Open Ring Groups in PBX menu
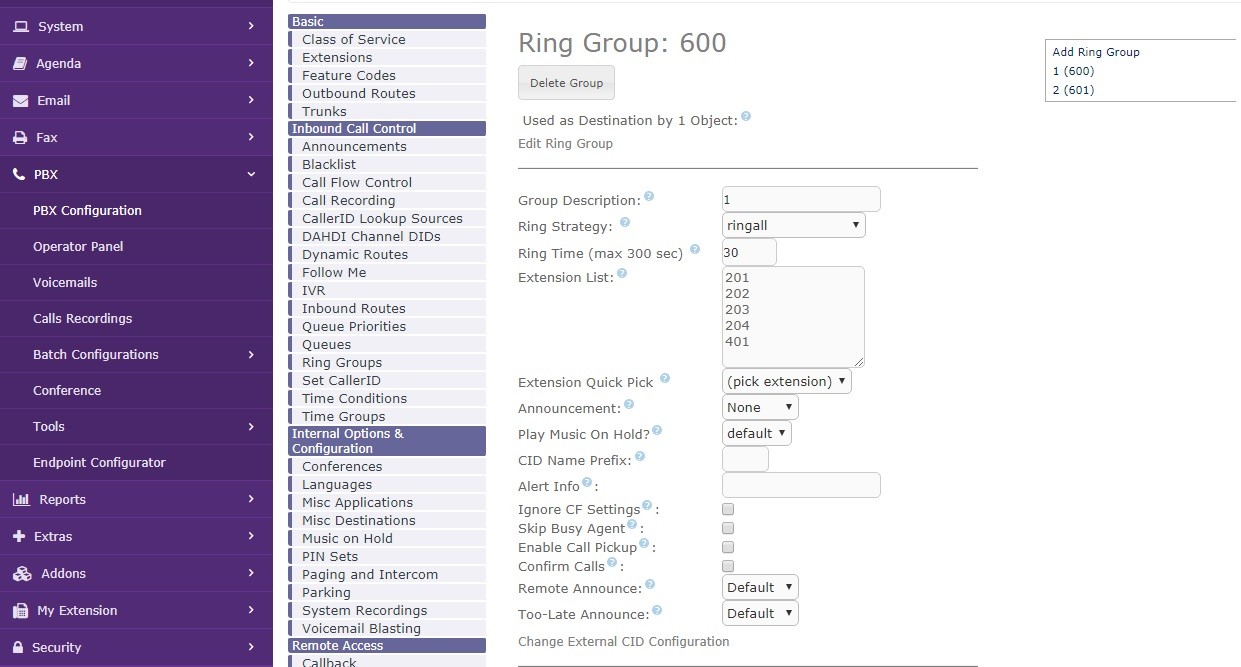The height and width of the screenshot is (667, 1241). tap(342, 362)
